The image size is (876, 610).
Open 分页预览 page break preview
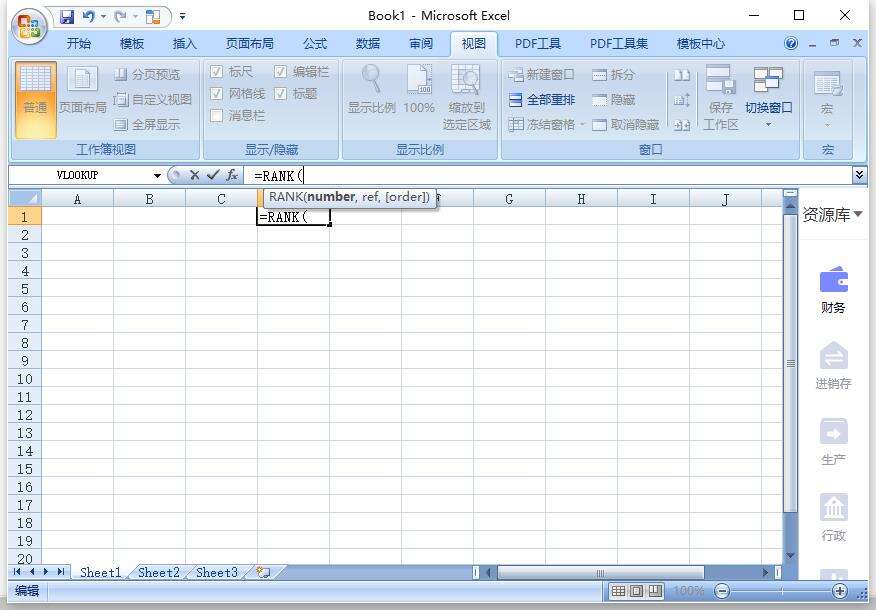coord(147,74)
